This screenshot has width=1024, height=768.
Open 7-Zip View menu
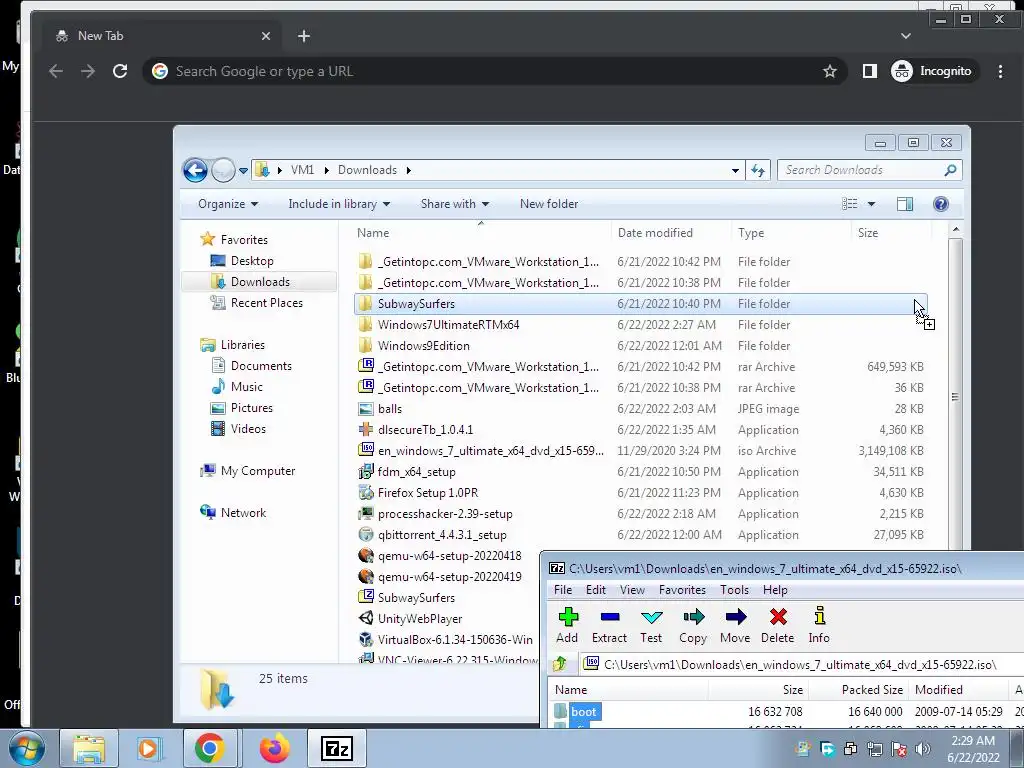[x=632, y=590]
